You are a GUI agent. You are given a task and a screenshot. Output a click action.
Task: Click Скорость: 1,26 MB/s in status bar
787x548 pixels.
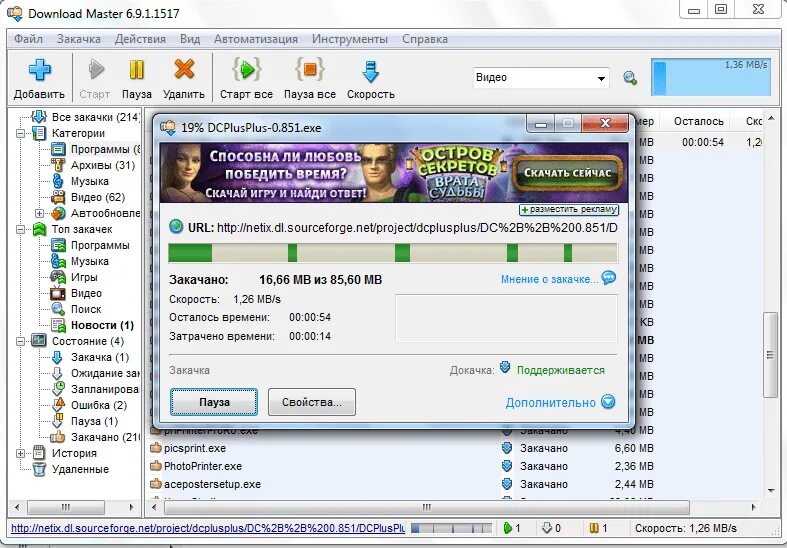click(x=686, y=528)
